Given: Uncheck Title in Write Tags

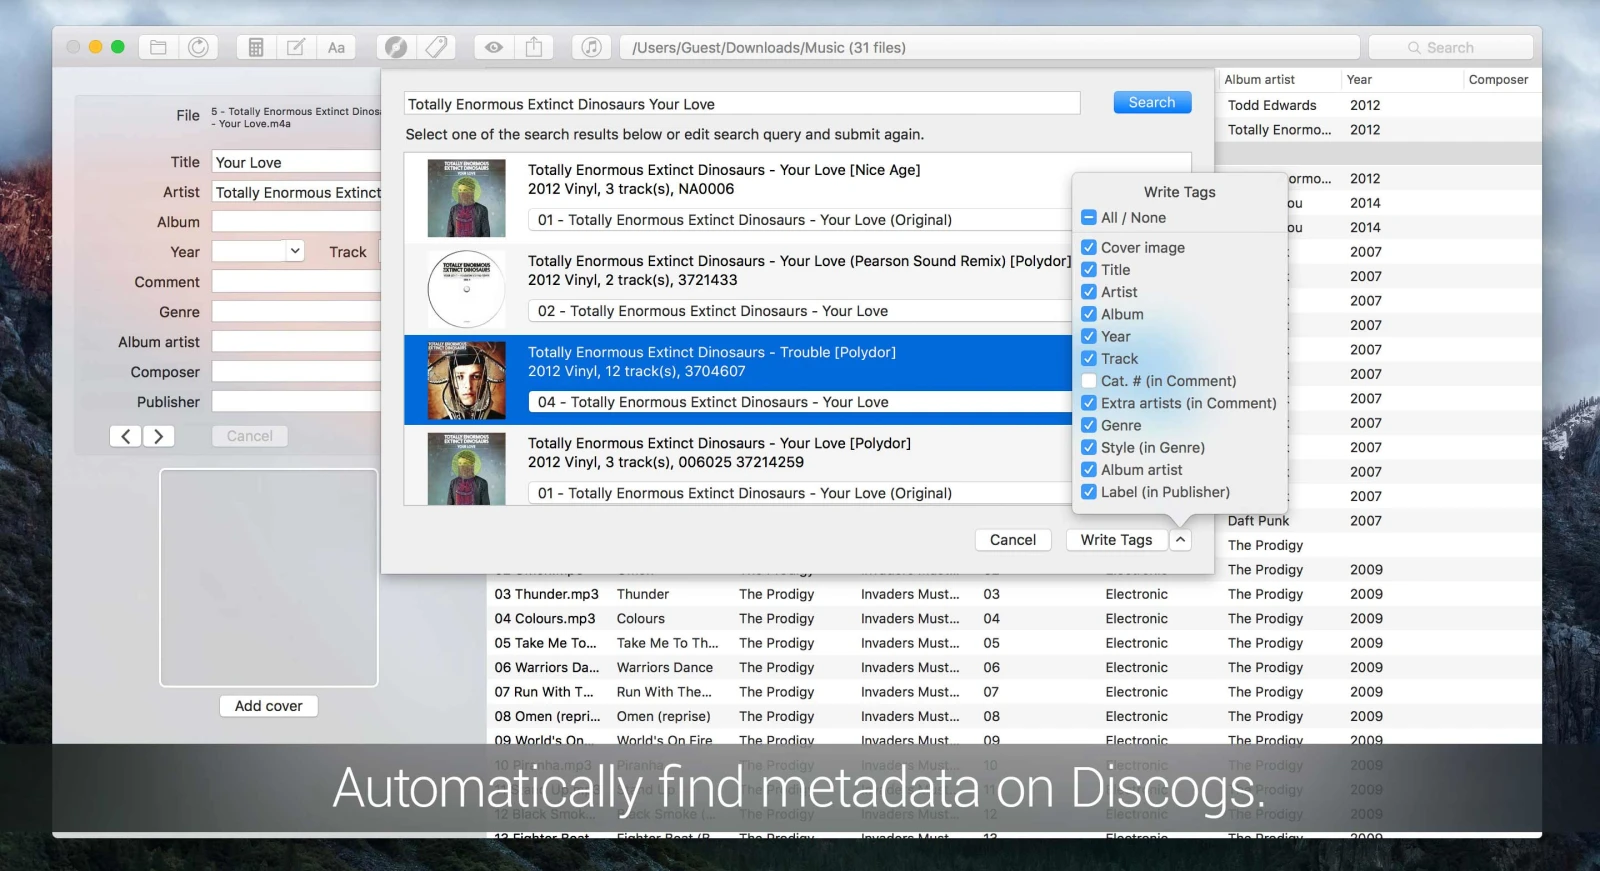Looking at the screenshot, I should pyautogui.click(x=1089, y=270).
